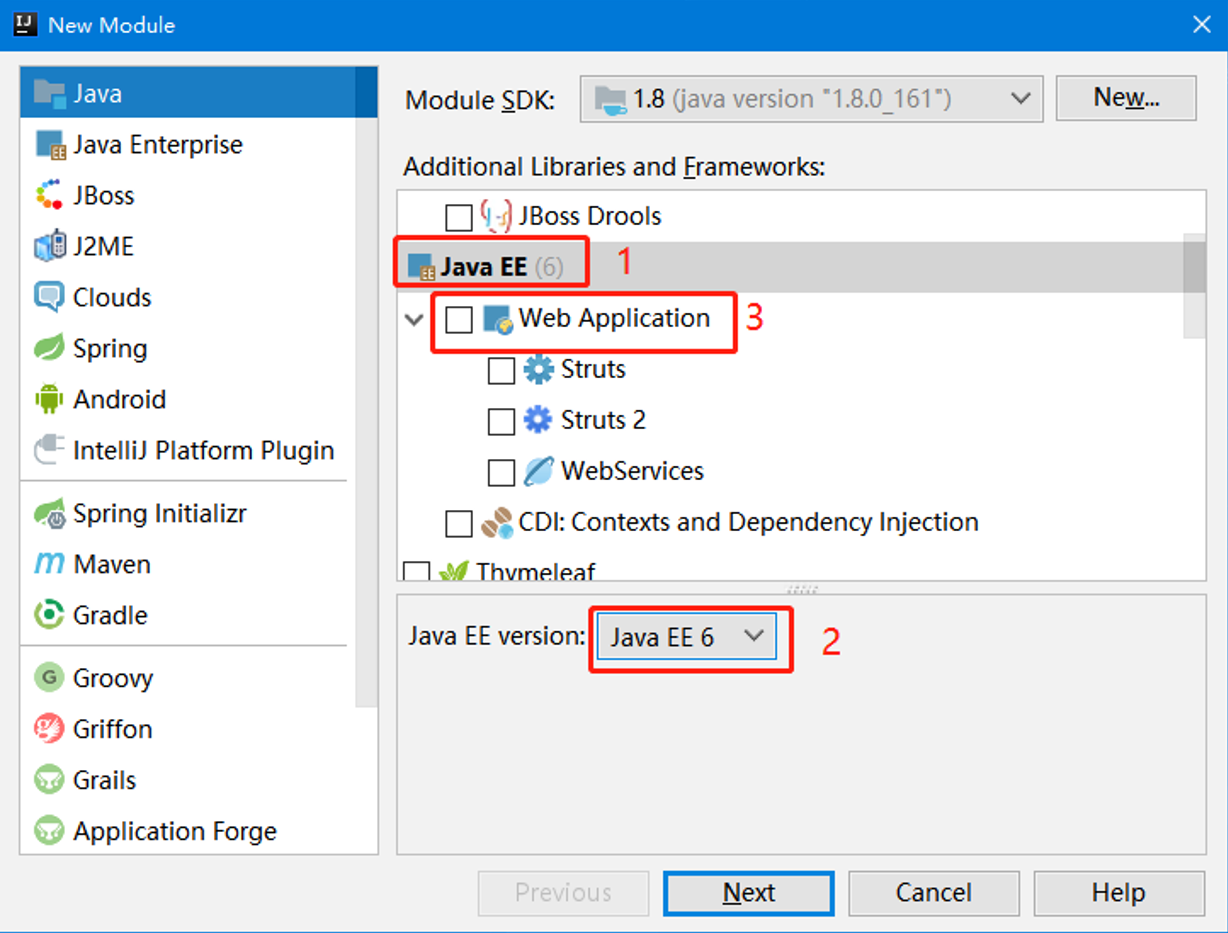Click the Cancel button

point(934,893)
